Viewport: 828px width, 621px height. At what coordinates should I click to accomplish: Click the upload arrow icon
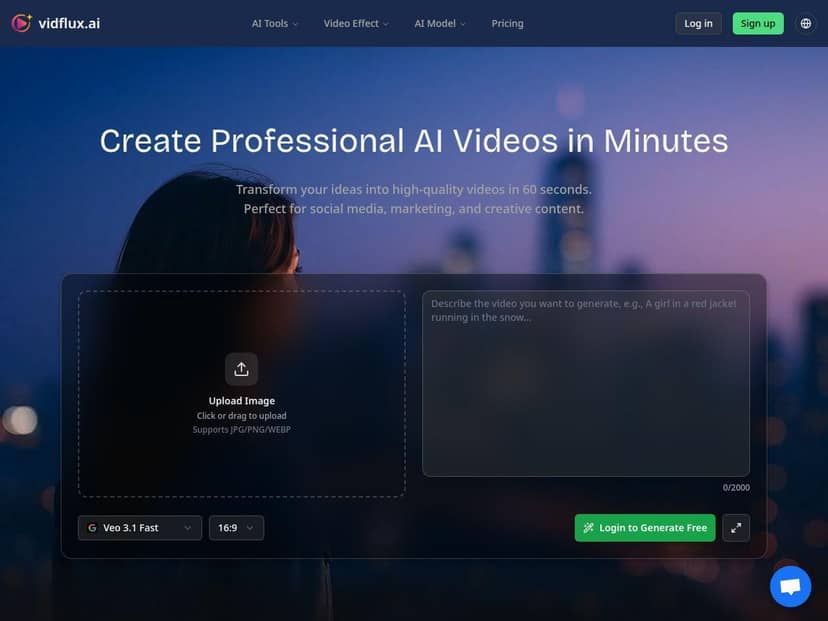click(x=241, y=369)
